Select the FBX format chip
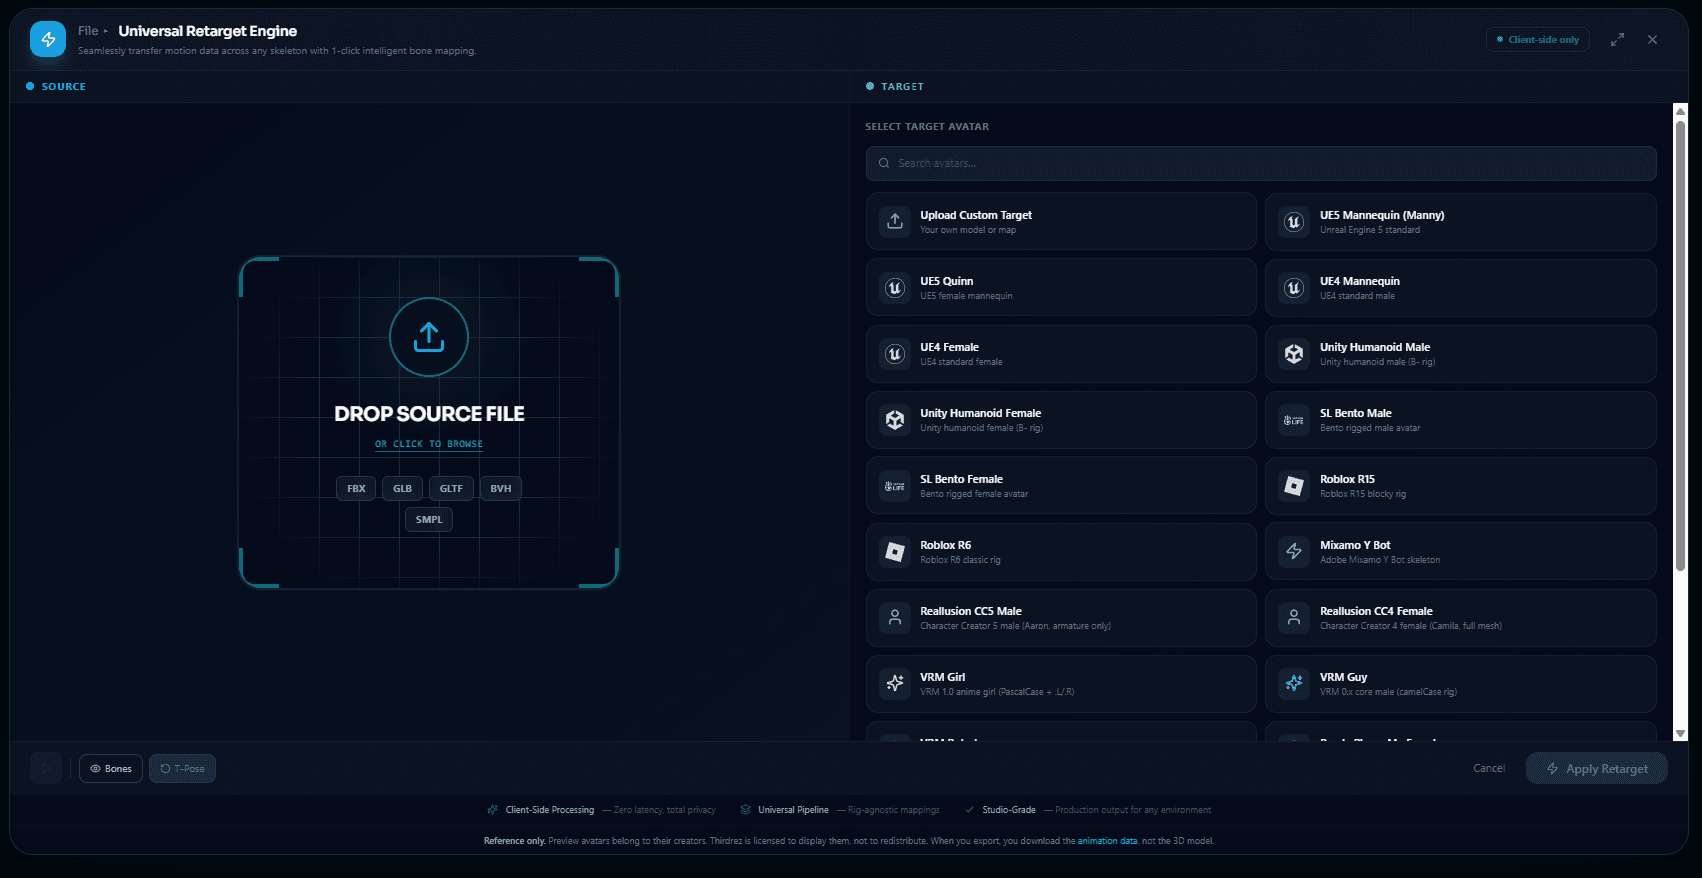Image resolution: width=1702 pixels, height=878 pixels. tap(356, 488)
